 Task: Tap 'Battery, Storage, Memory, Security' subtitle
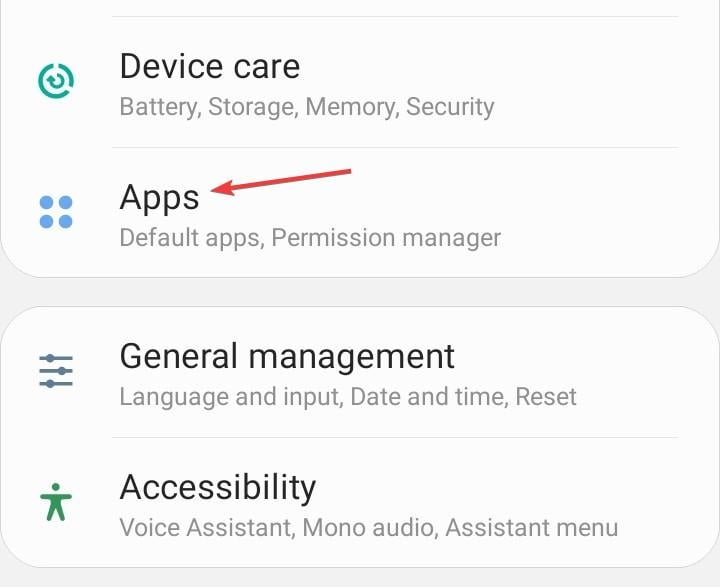point(306,106)
